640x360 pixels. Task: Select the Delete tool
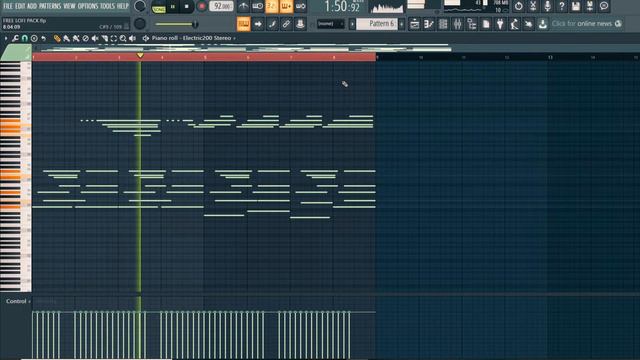[85, 38]
